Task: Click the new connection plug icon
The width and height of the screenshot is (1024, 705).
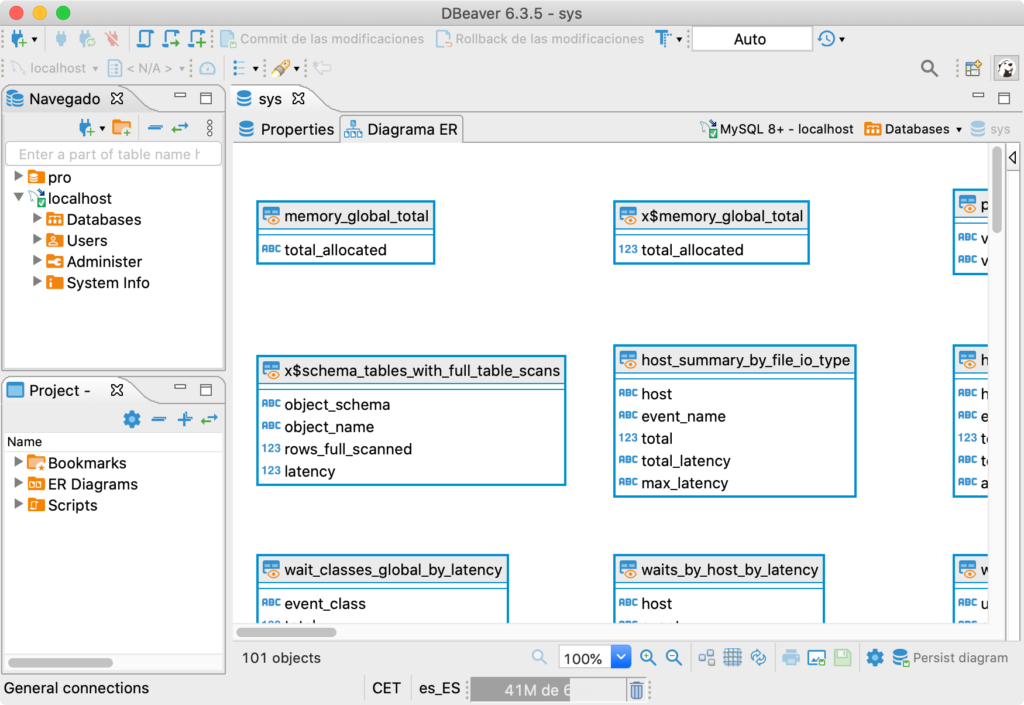Action: [x=18, y=39]
